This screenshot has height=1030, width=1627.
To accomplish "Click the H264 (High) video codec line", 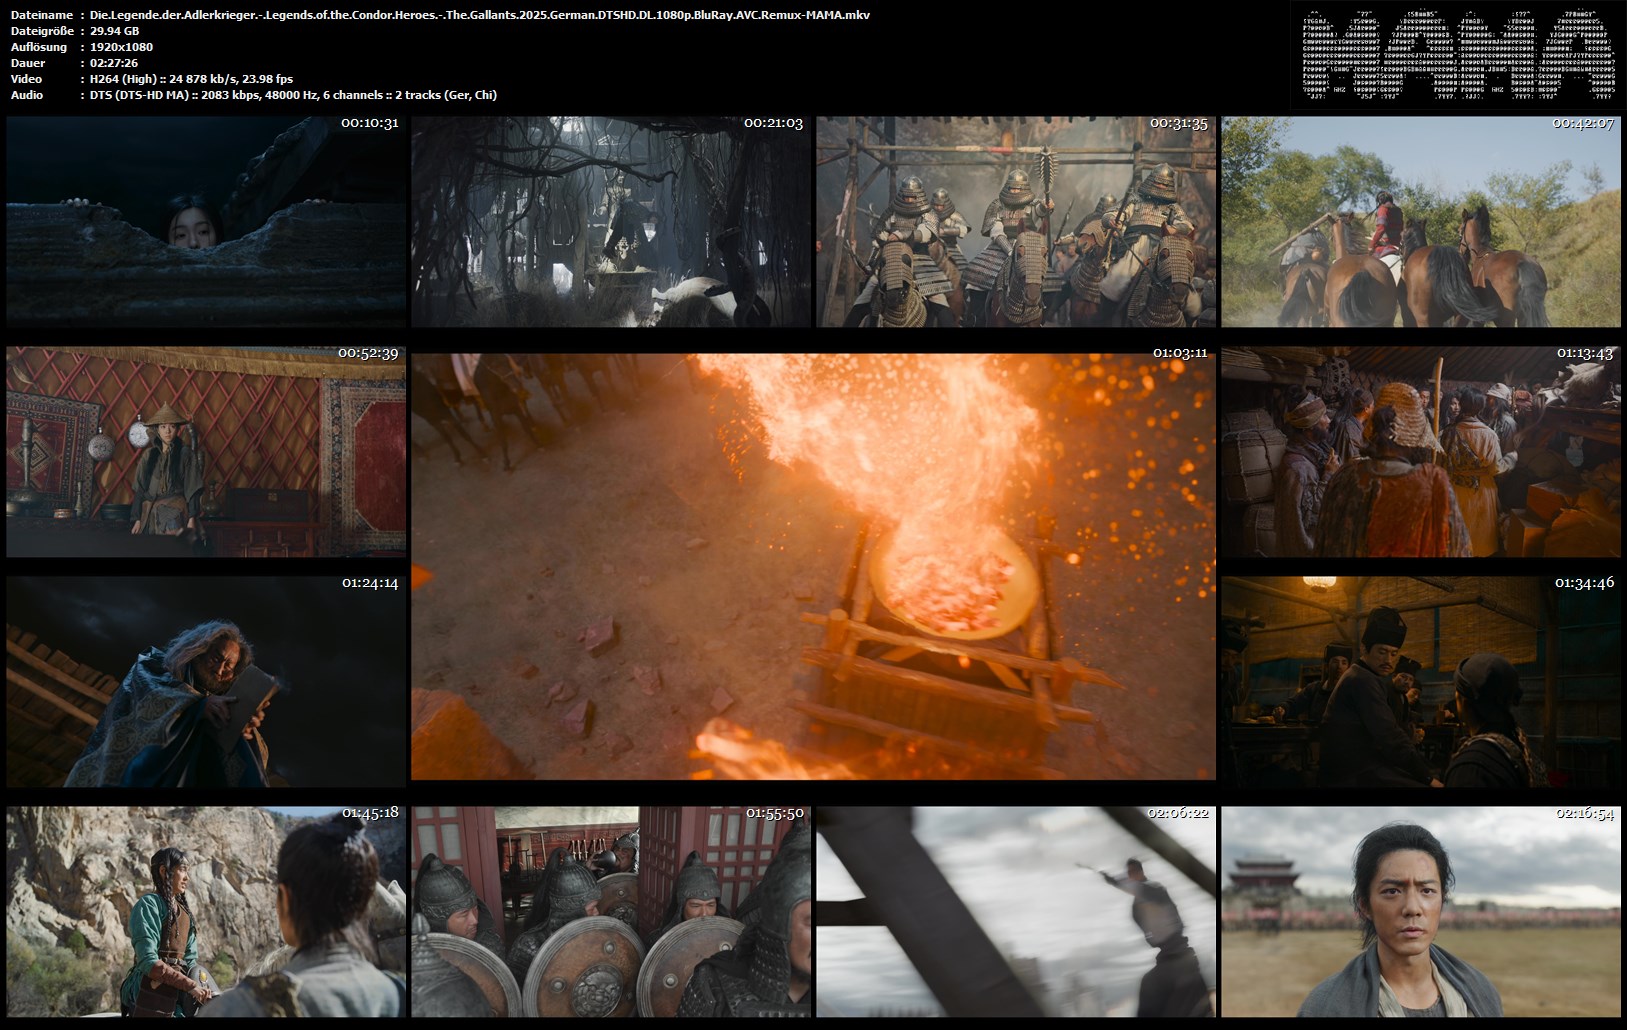I will click(x=192, y=79).
